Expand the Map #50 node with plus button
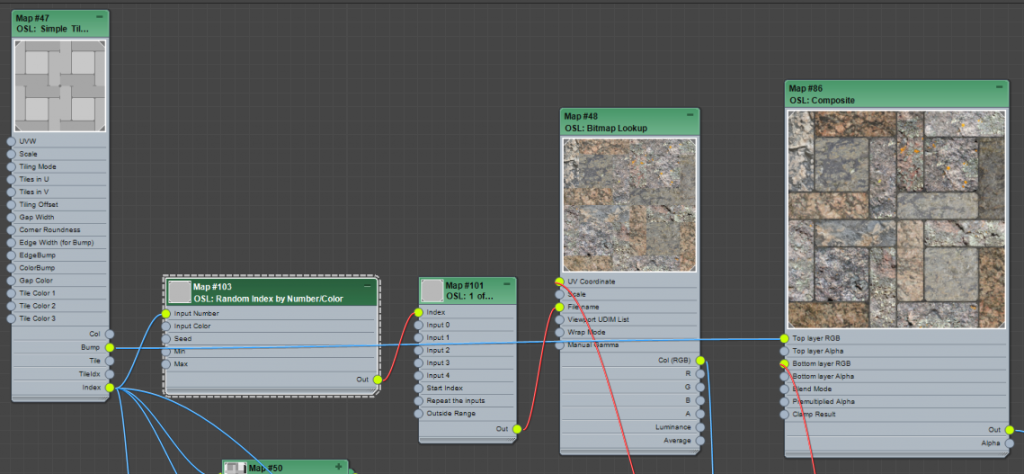Viewport: 1024px width, 474px height. (339, 467)
